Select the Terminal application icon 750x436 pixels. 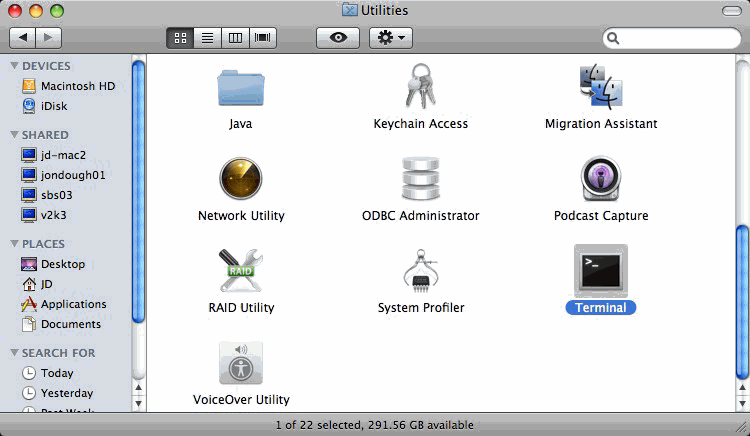[601, 271]
